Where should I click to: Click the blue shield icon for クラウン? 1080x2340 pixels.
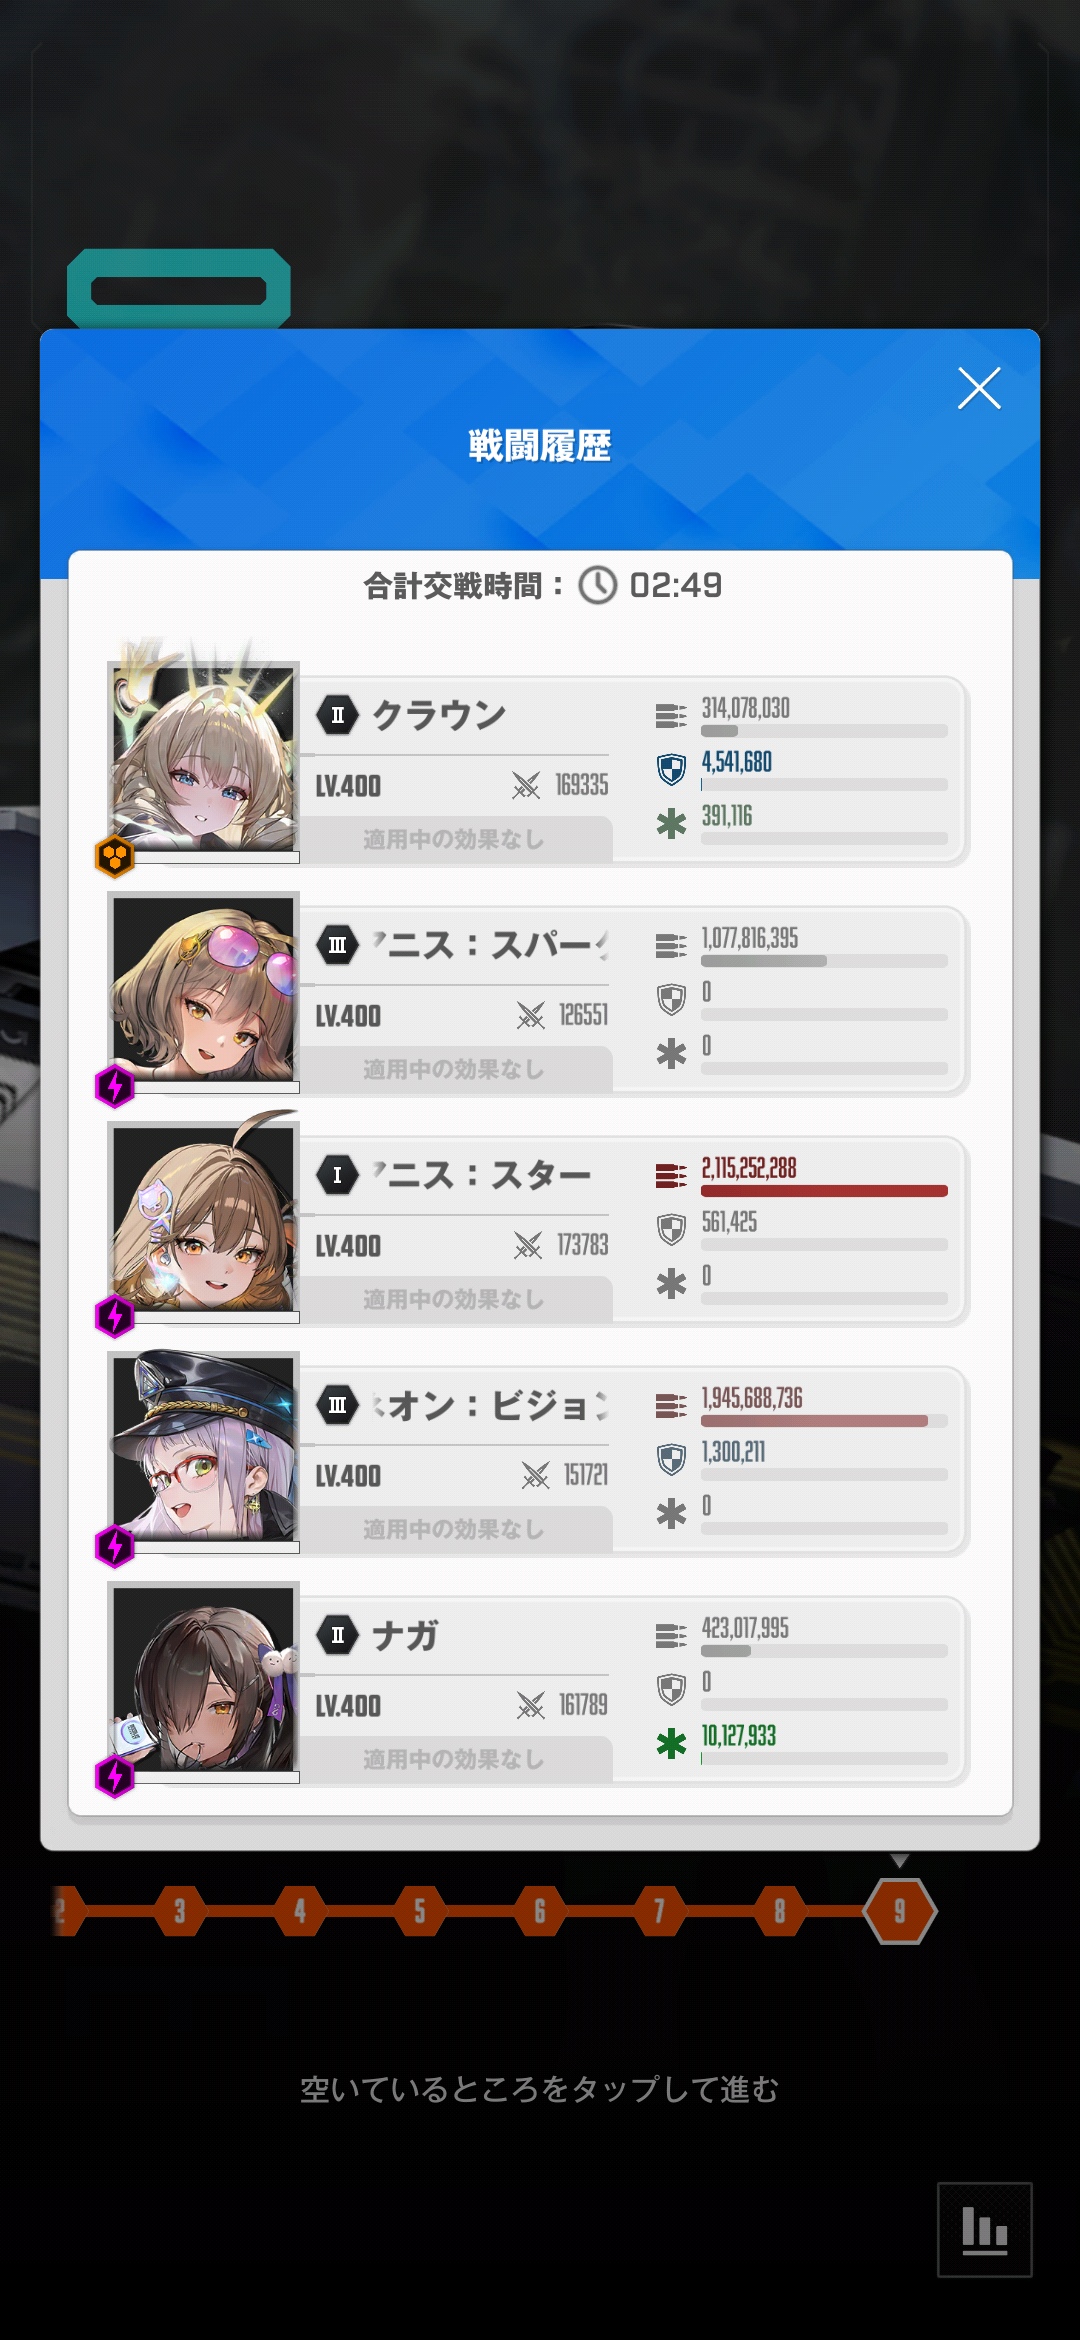(671, 769)
